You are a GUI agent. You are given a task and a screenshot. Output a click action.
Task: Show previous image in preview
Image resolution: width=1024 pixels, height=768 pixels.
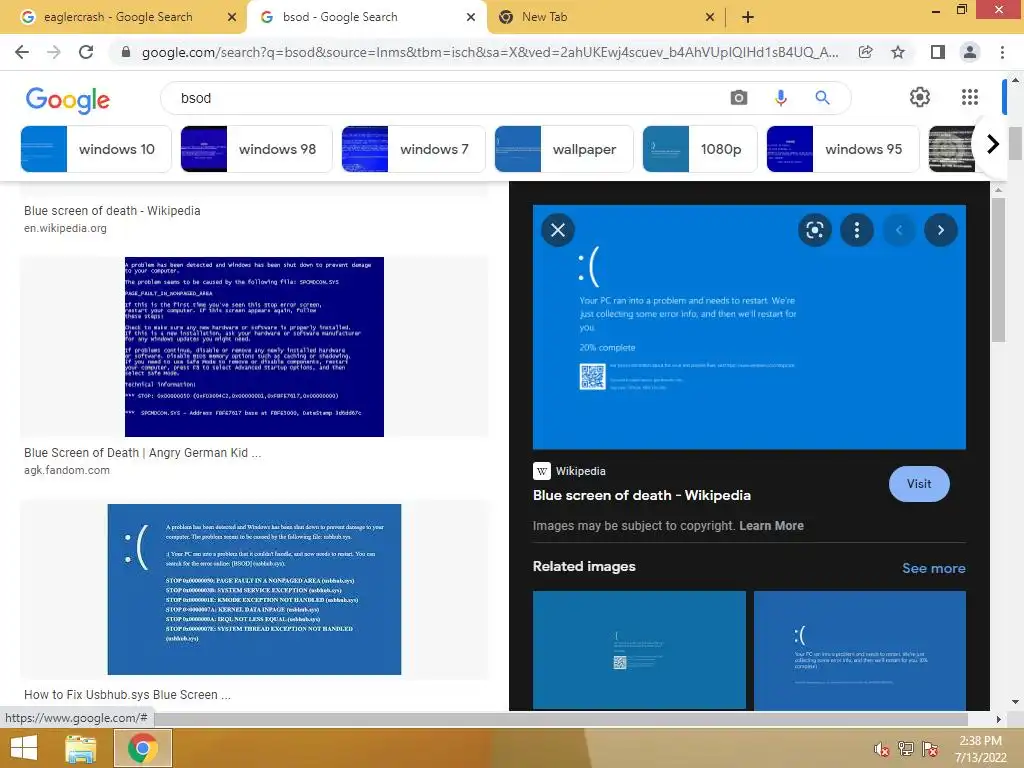[899, 230]
